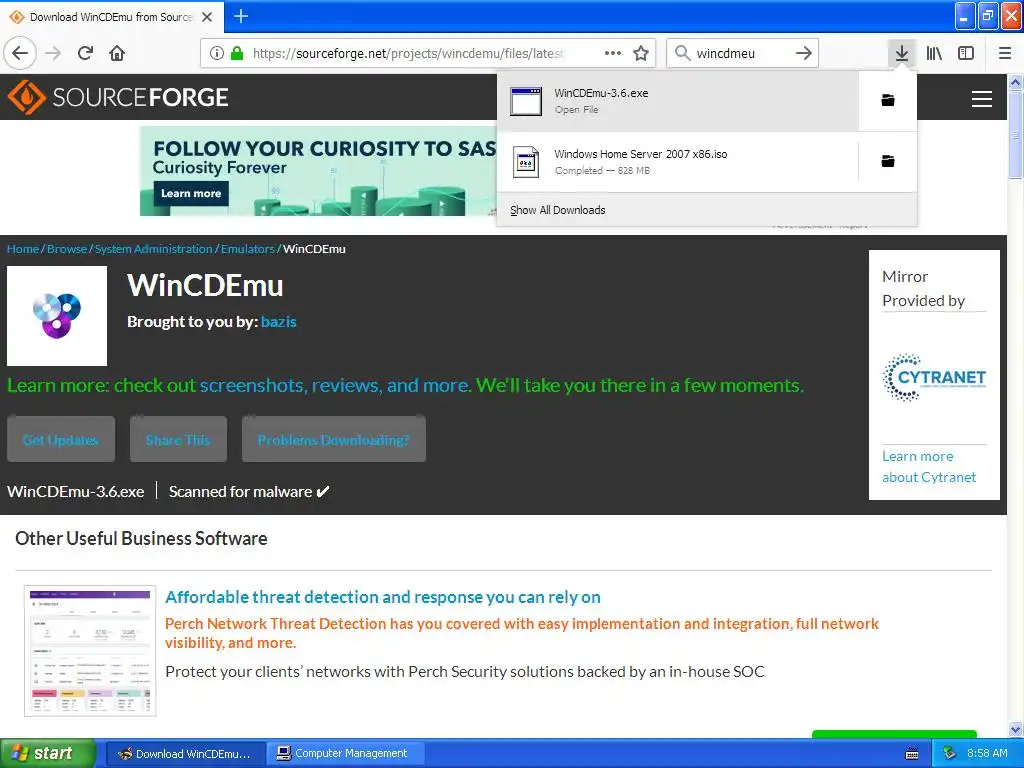Open the Emulators breadcrumb link
This screenshot has height=768, width=1024.
click(x=248, y=249)
